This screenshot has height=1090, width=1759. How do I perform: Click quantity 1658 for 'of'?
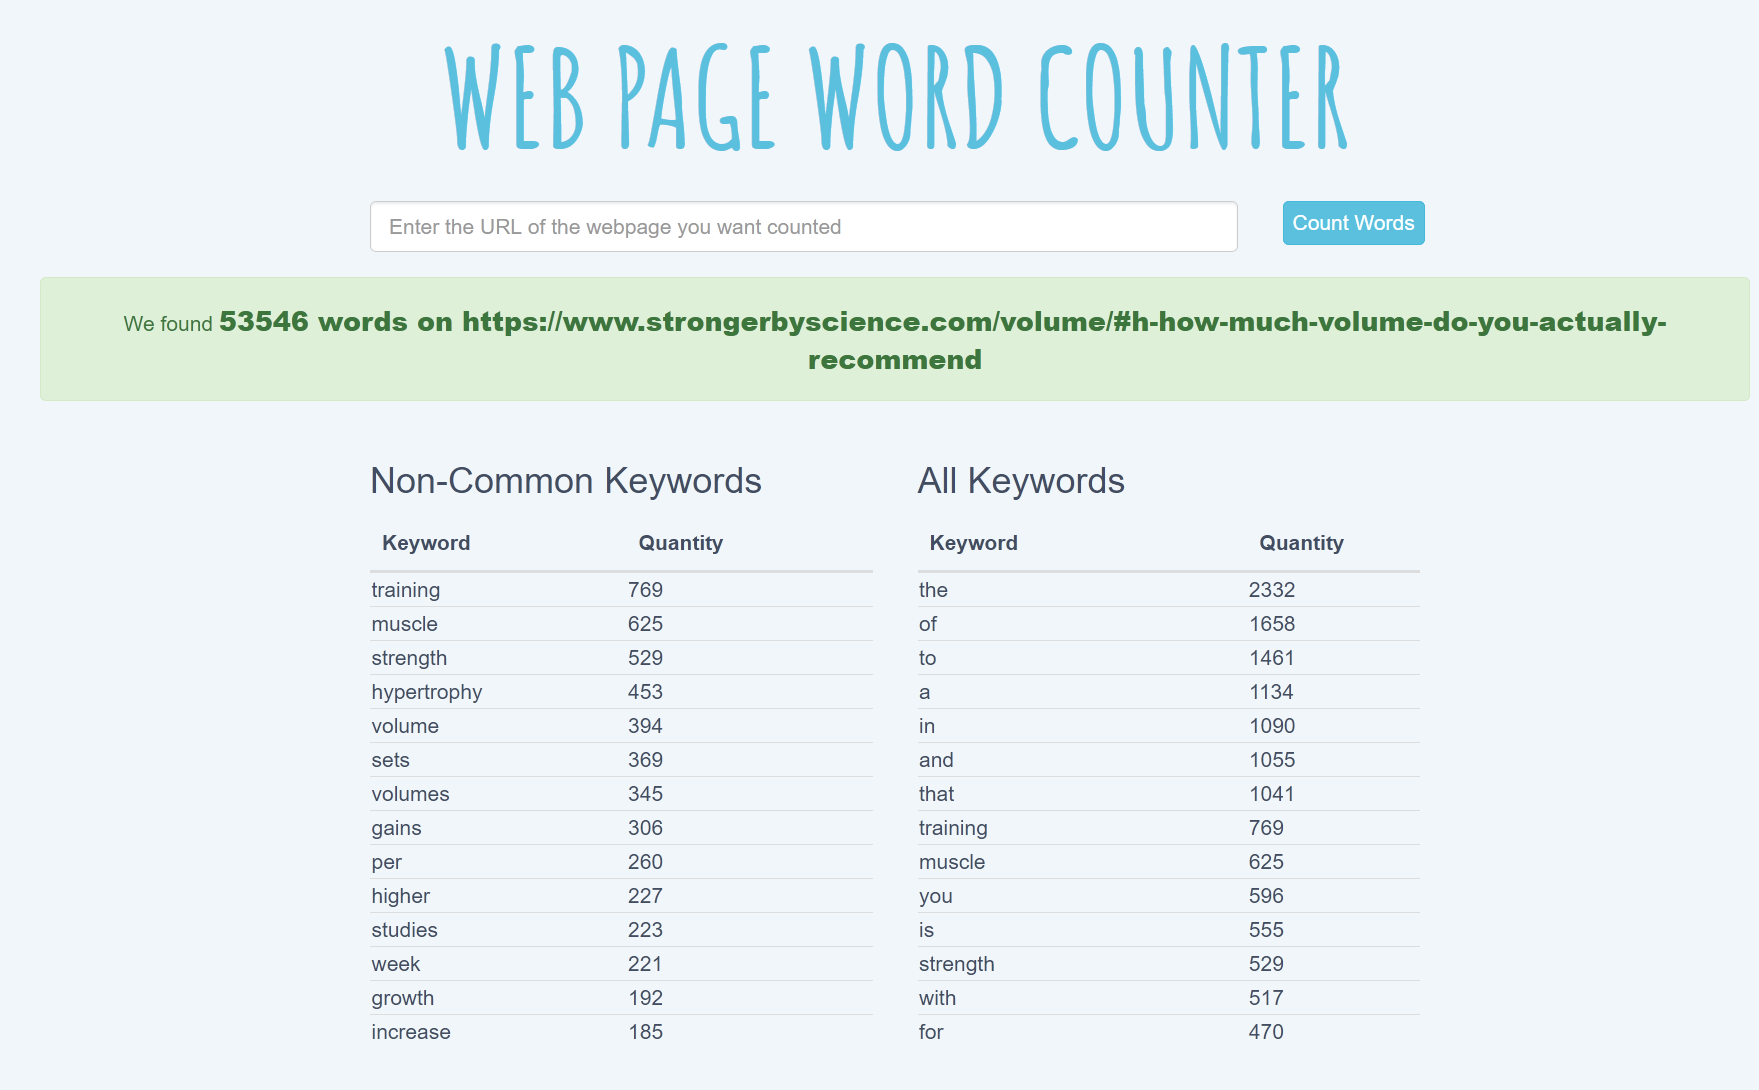[x=1271, y=624]
